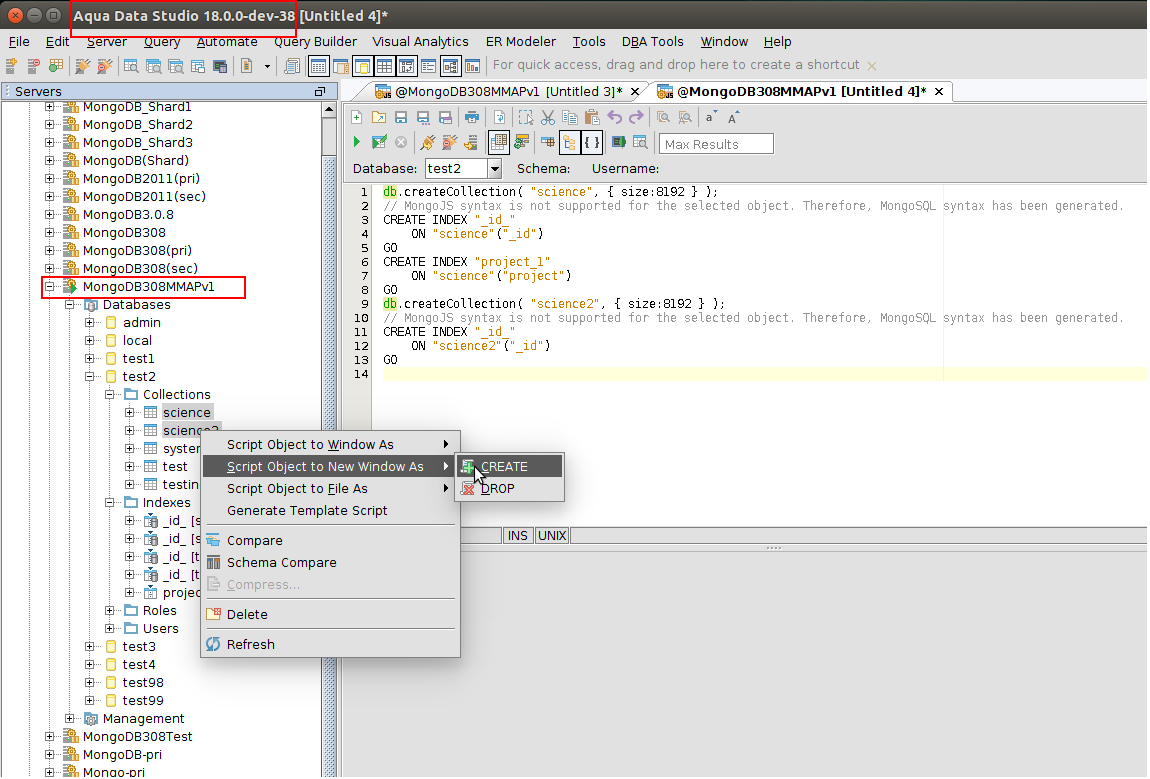Click the gray cancel execution icon
Screen dimensions: 1150x779
pyautogui.click(x=401, y=142)
